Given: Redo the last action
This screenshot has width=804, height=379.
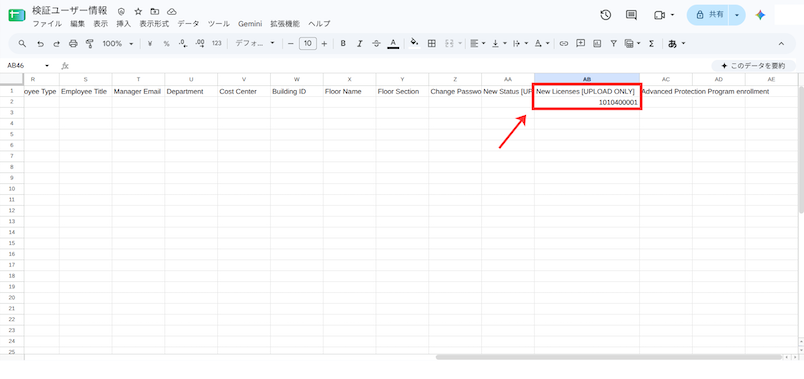Looking at the screenshot, I should [x=56, y=44].
